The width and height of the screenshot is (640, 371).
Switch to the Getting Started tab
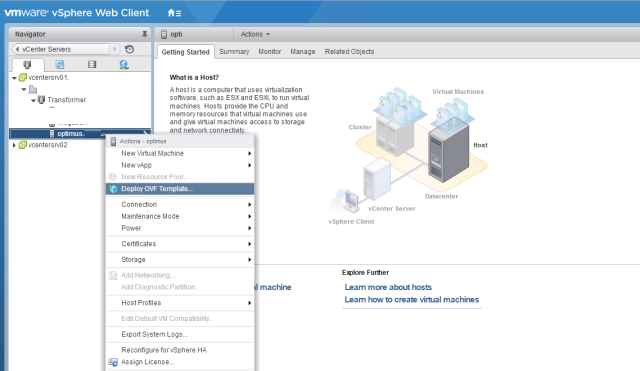click(185, 52)
